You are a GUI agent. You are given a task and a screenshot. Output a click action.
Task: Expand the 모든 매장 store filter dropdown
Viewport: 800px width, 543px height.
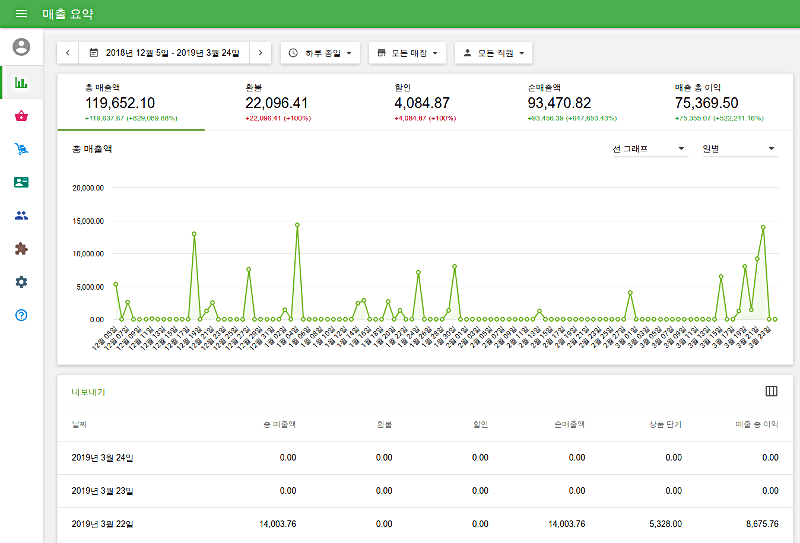(407, 52)
